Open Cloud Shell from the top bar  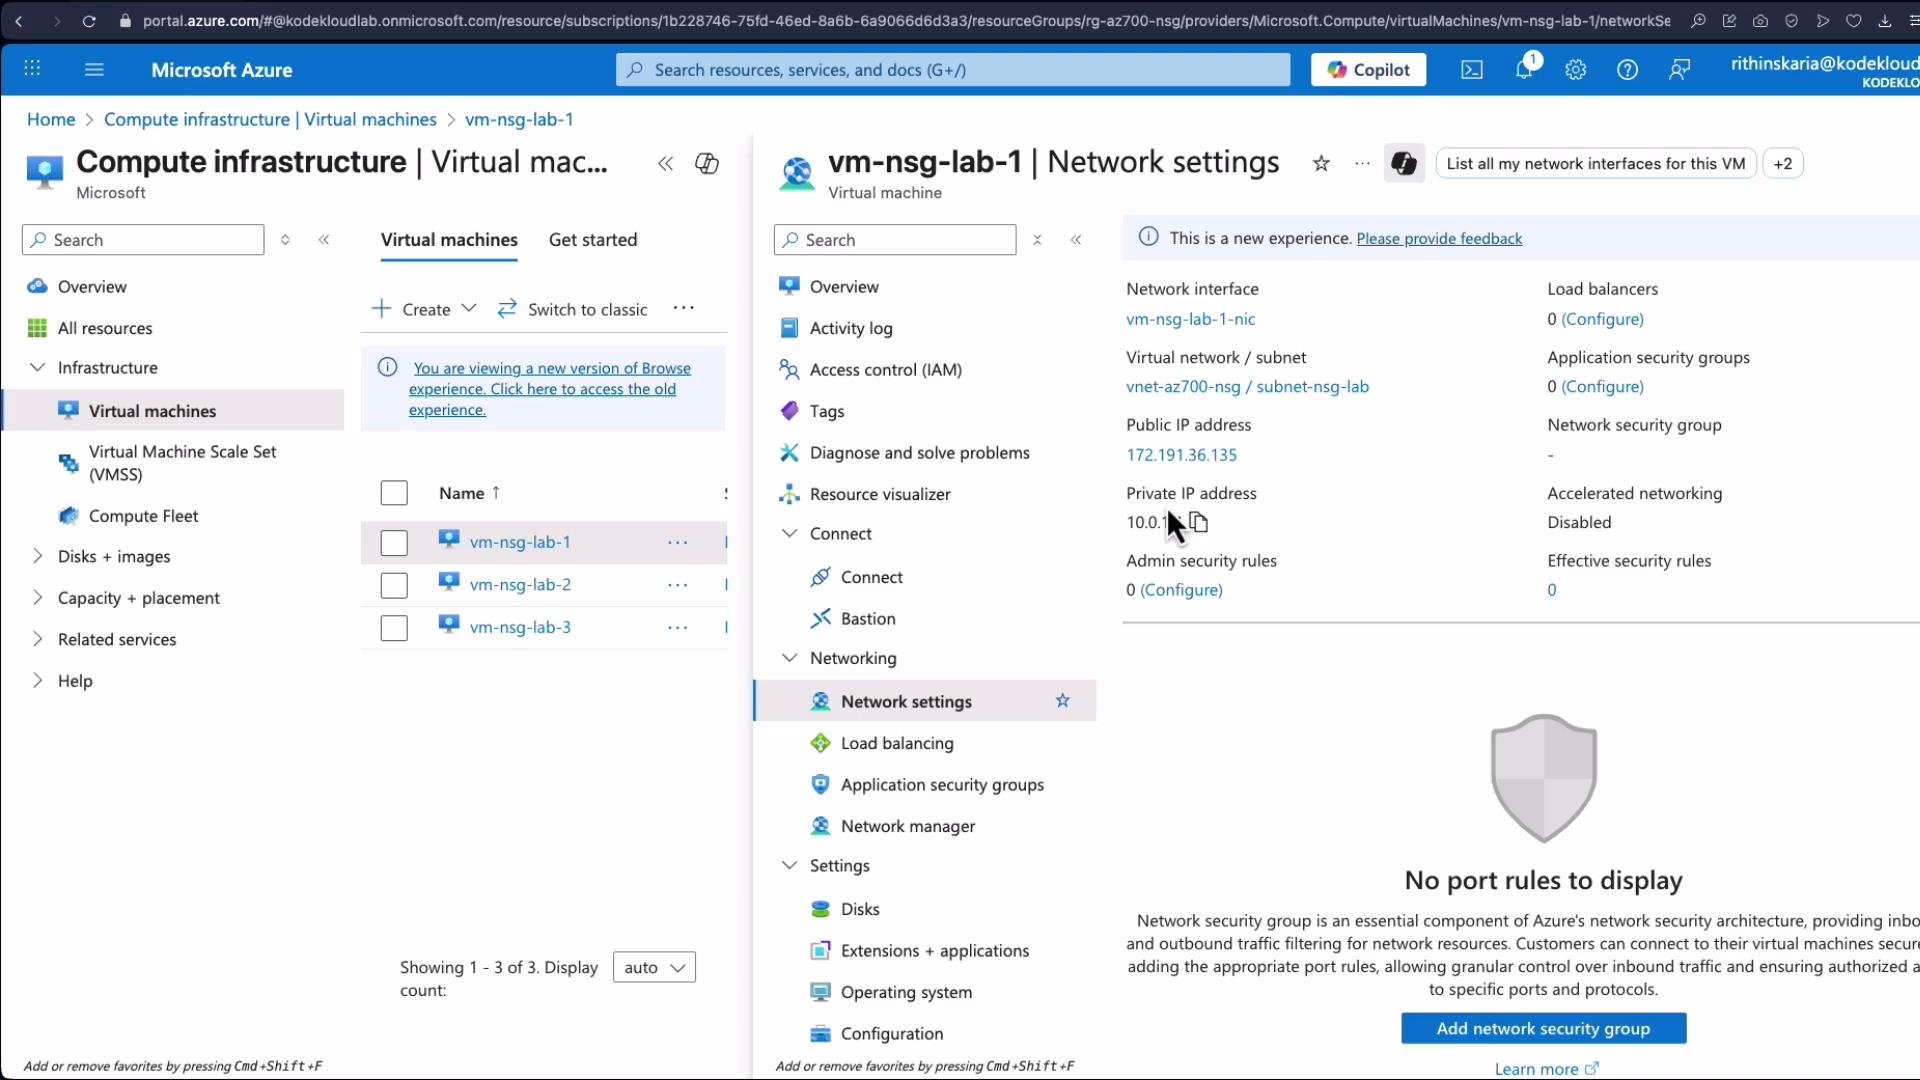[1472, 70]
